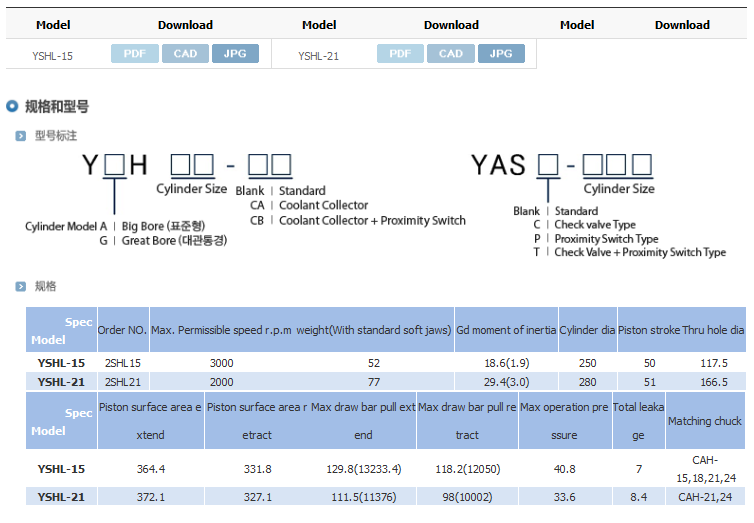Download the YSHL-21 JPG image
The height and width of the screenshot is (523, 754).
(x=501, y=53)
